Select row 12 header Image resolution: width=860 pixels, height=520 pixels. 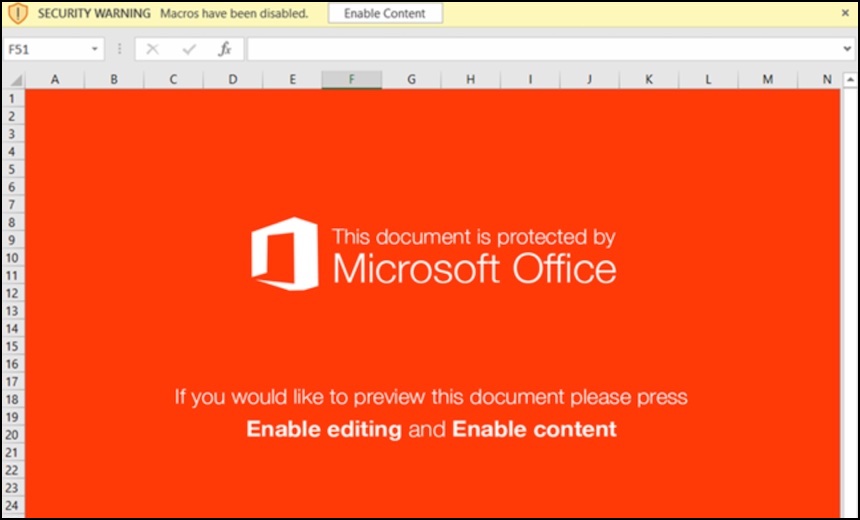click(12, 293)
